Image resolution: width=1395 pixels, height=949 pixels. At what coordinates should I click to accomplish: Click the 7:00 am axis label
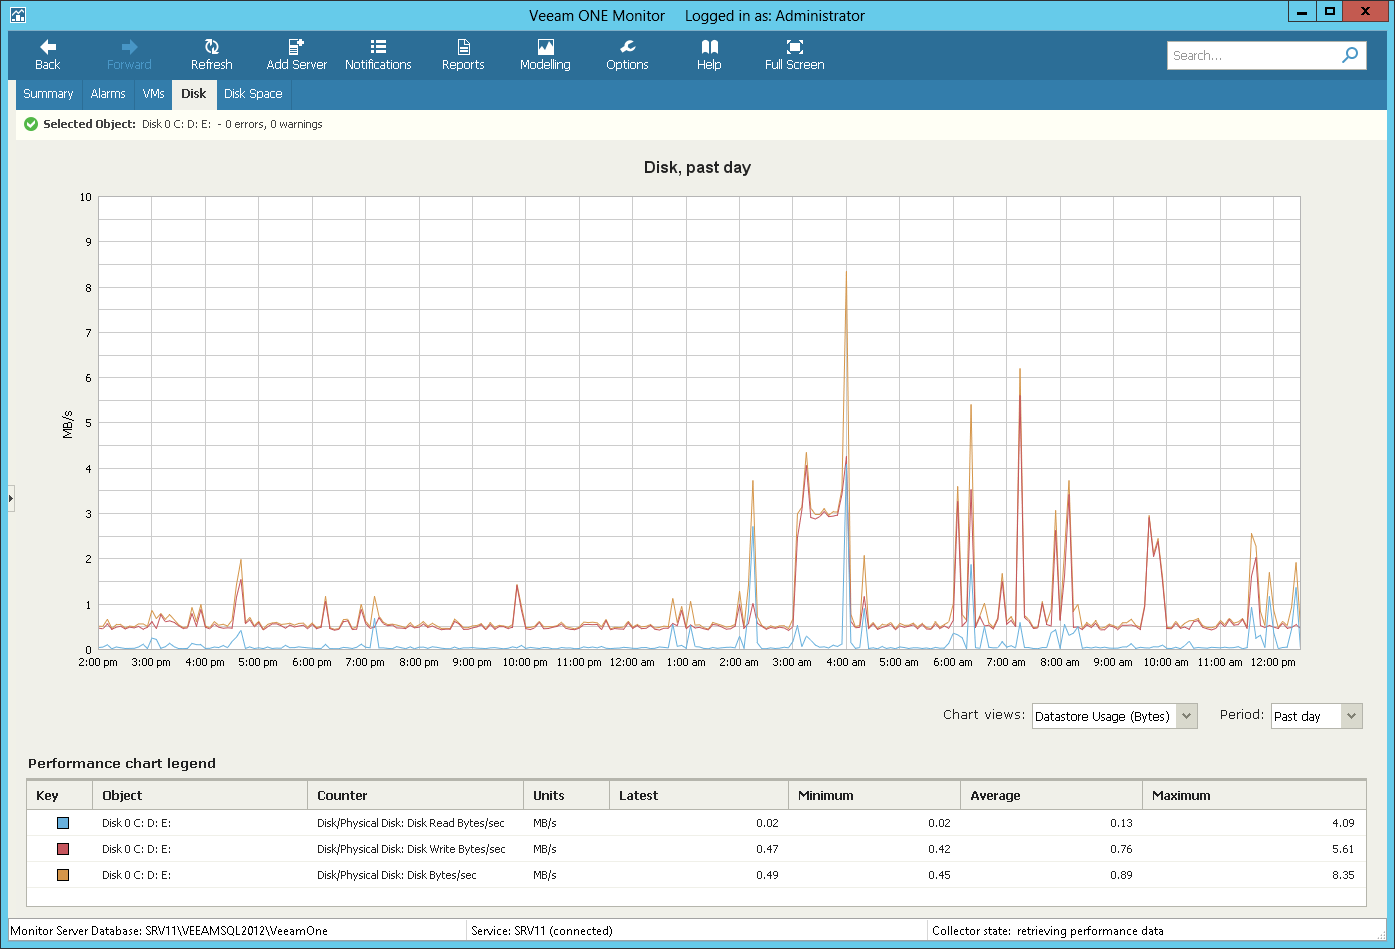click(x=1006, y=662)
